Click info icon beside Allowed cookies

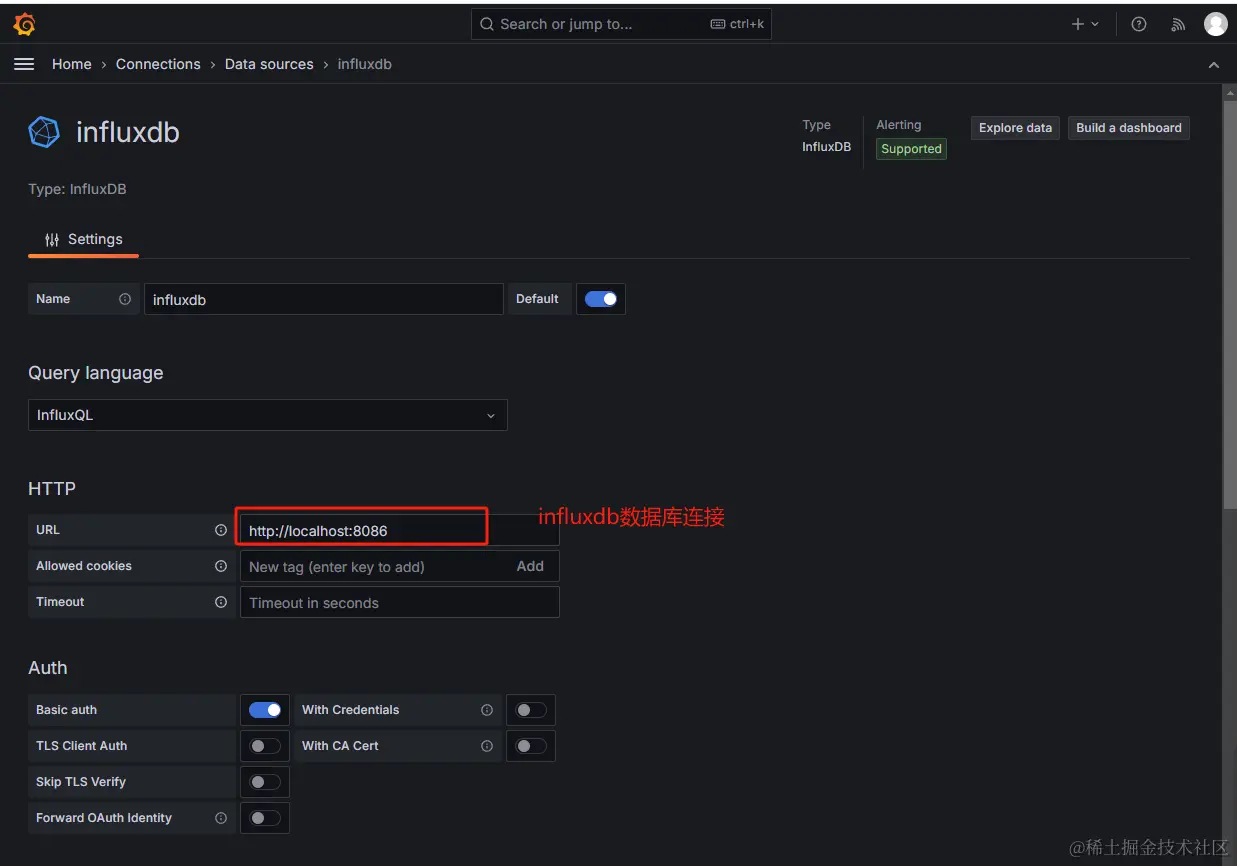click(x=221, y=566)
